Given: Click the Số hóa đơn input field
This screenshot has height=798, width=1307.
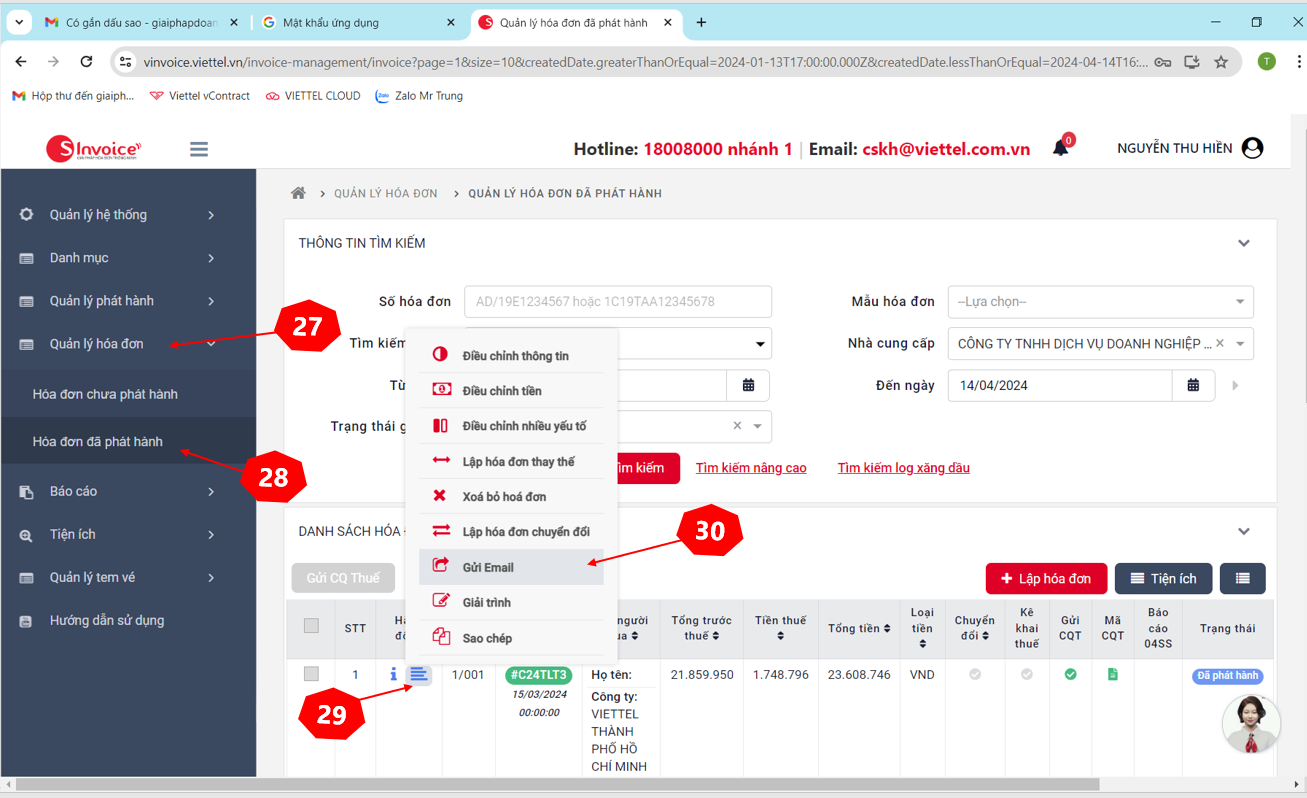Looking at the screenshot, I should click(x=618, y=301).
